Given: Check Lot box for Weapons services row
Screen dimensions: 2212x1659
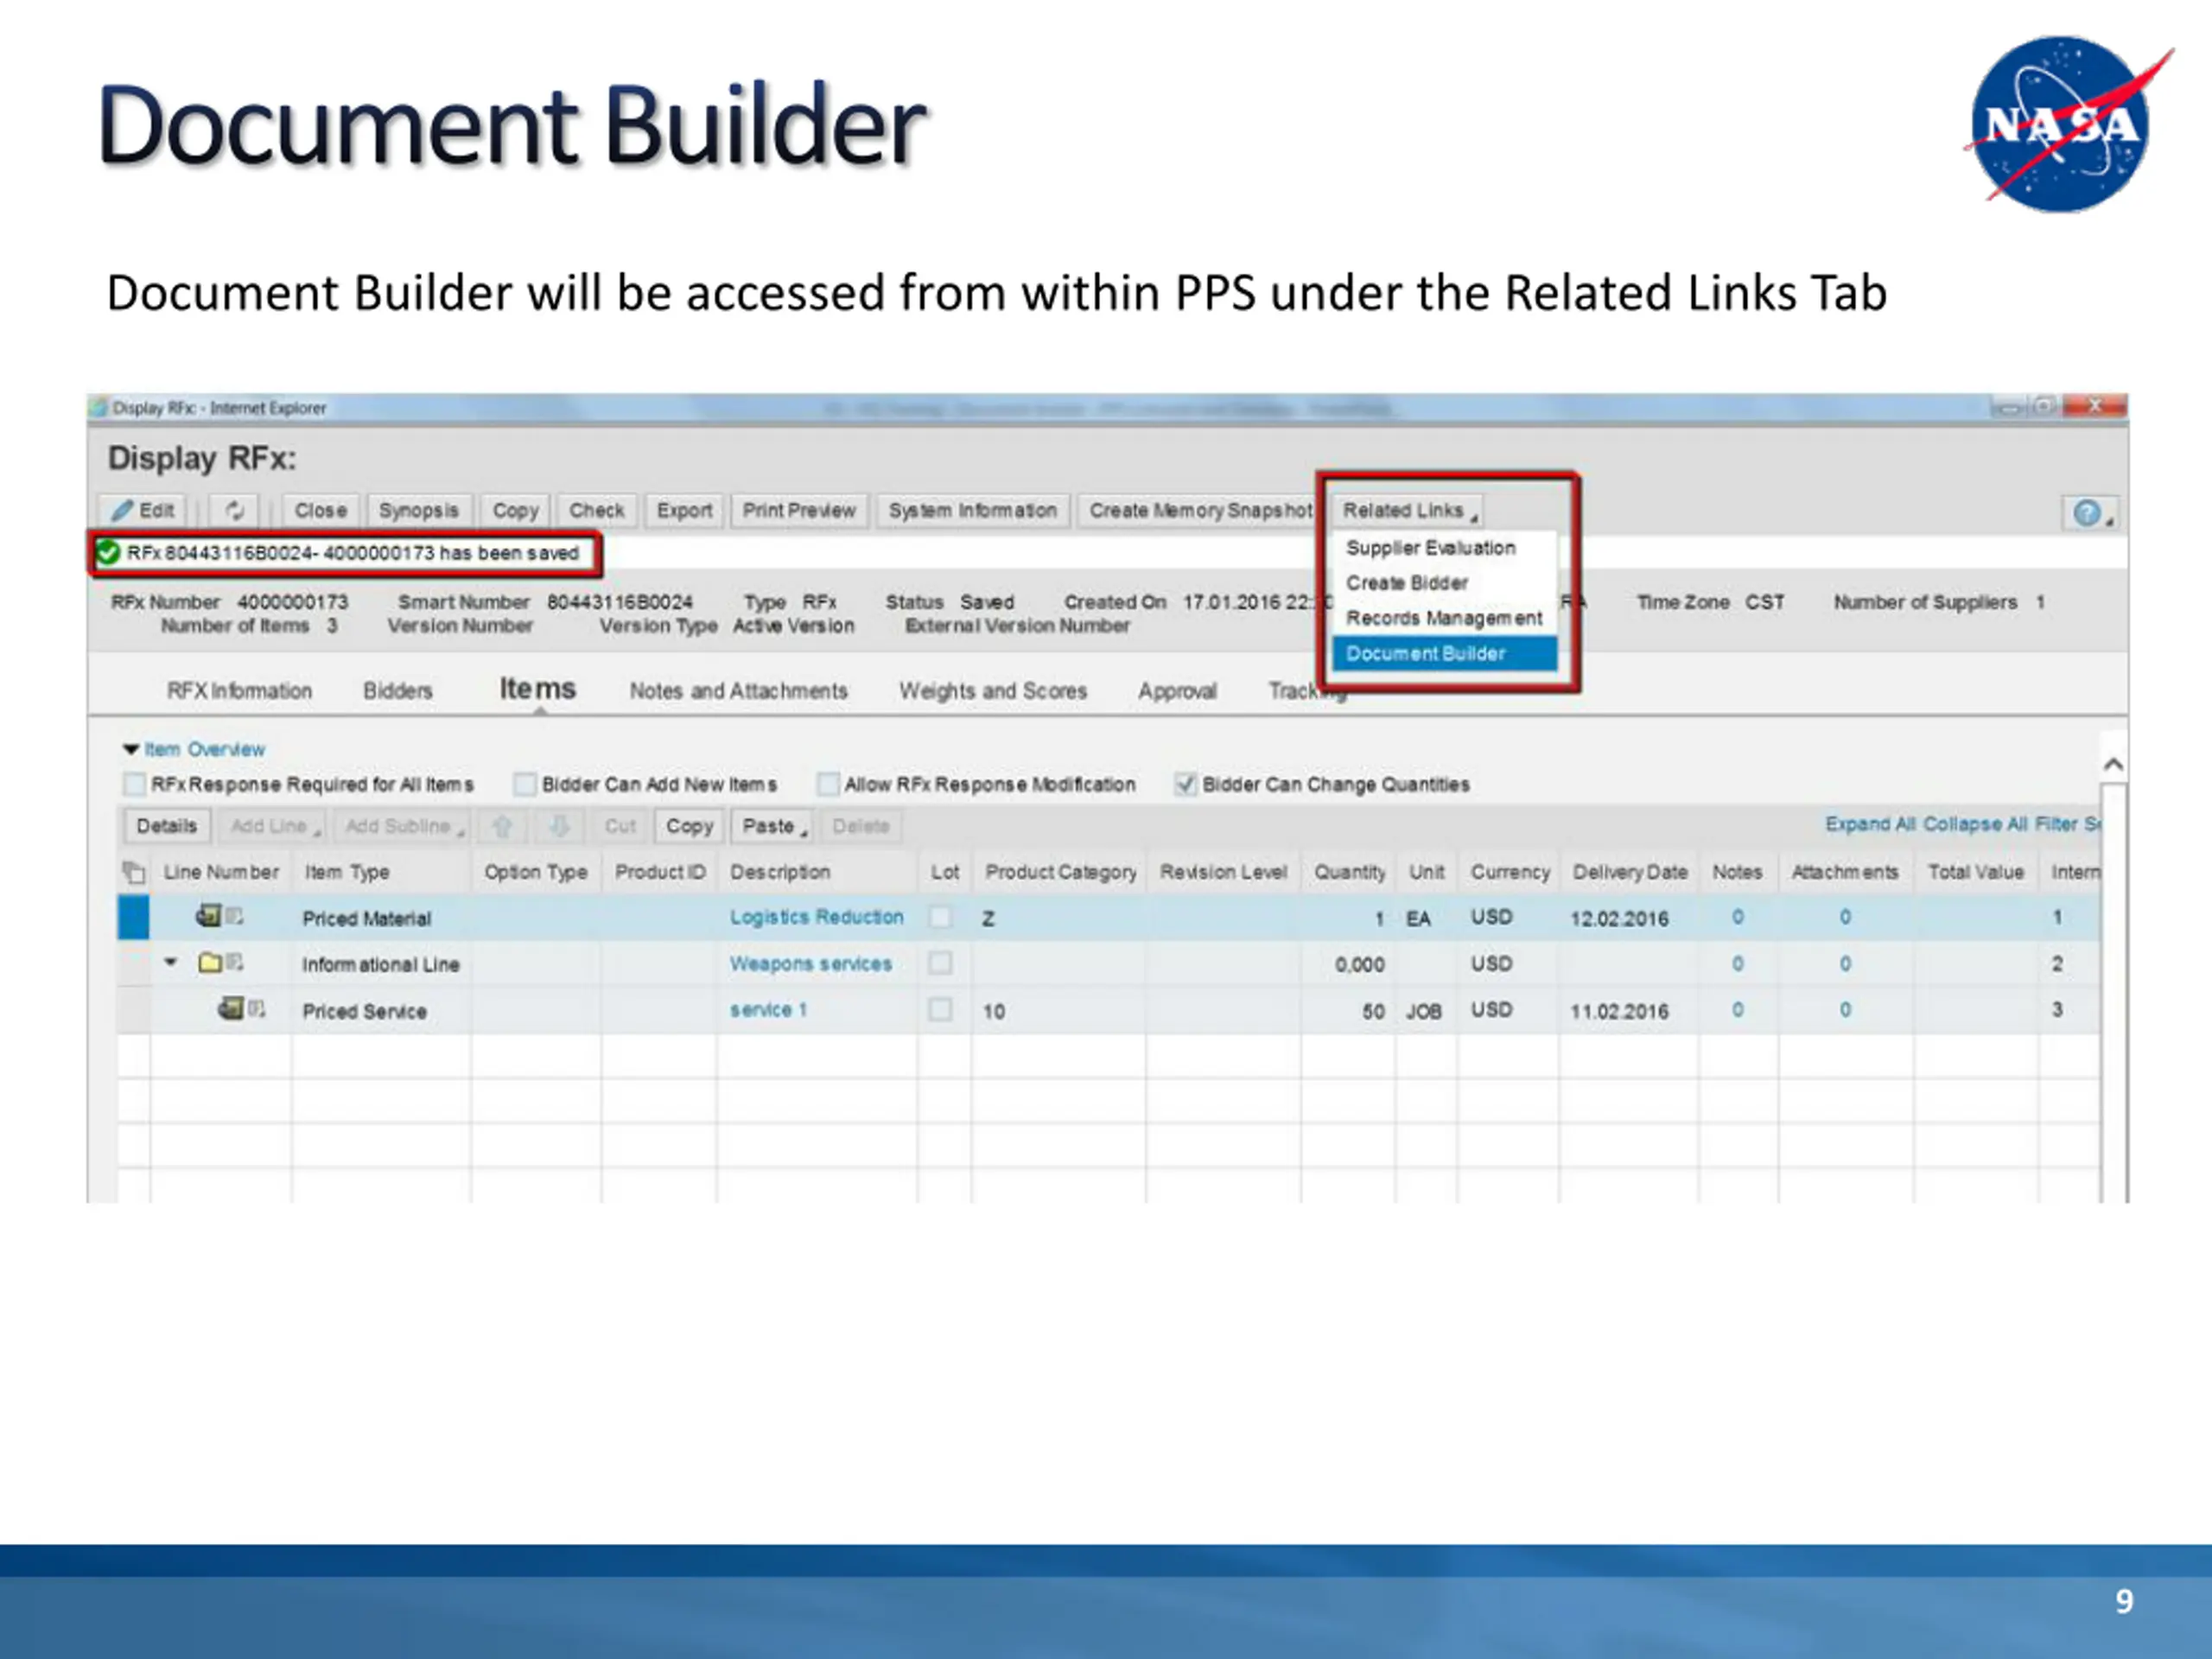Looking at the screenshot, I should (940, 963).
